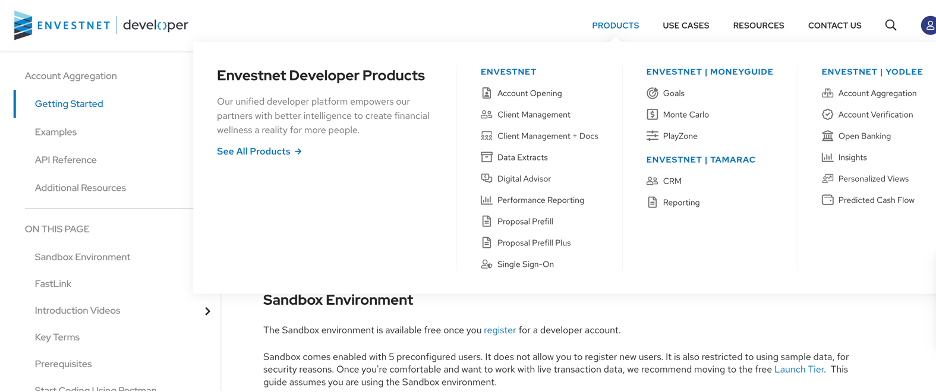936x392 pixels.
Task: Follow the register hyperlink
Action: point(500,330)
